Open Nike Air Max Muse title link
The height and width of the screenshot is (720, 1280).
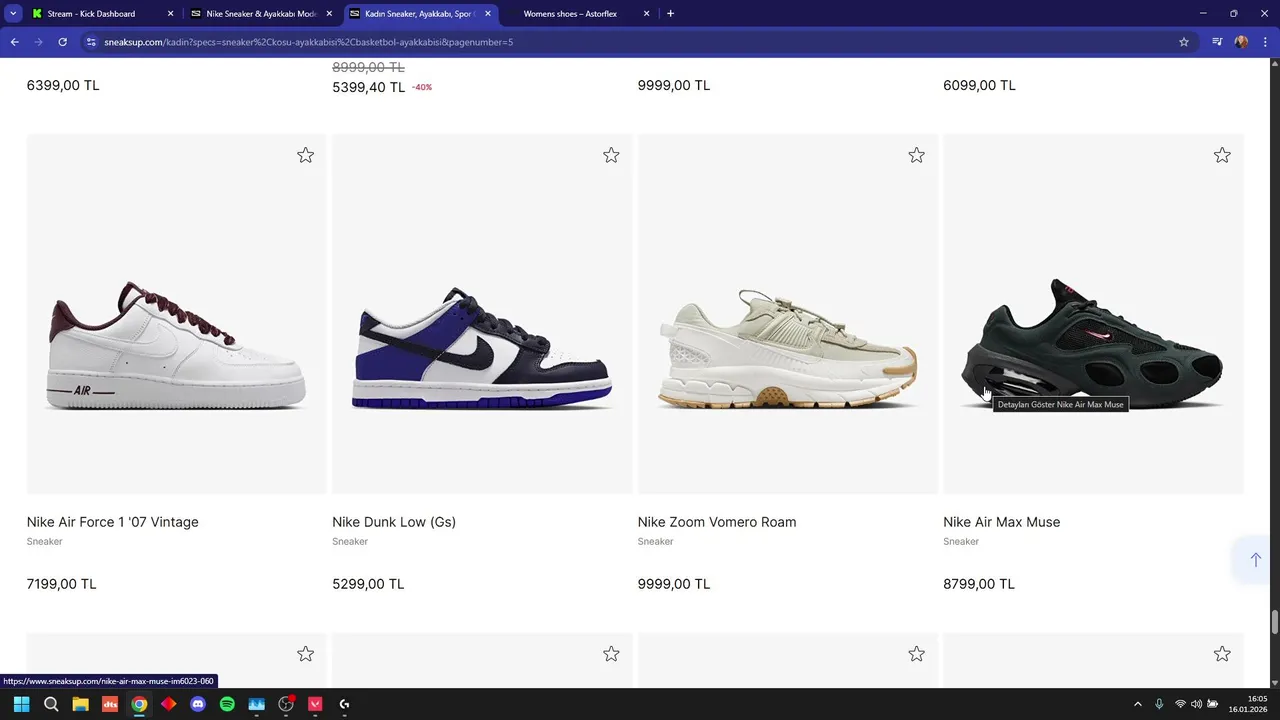(1001, 522)
